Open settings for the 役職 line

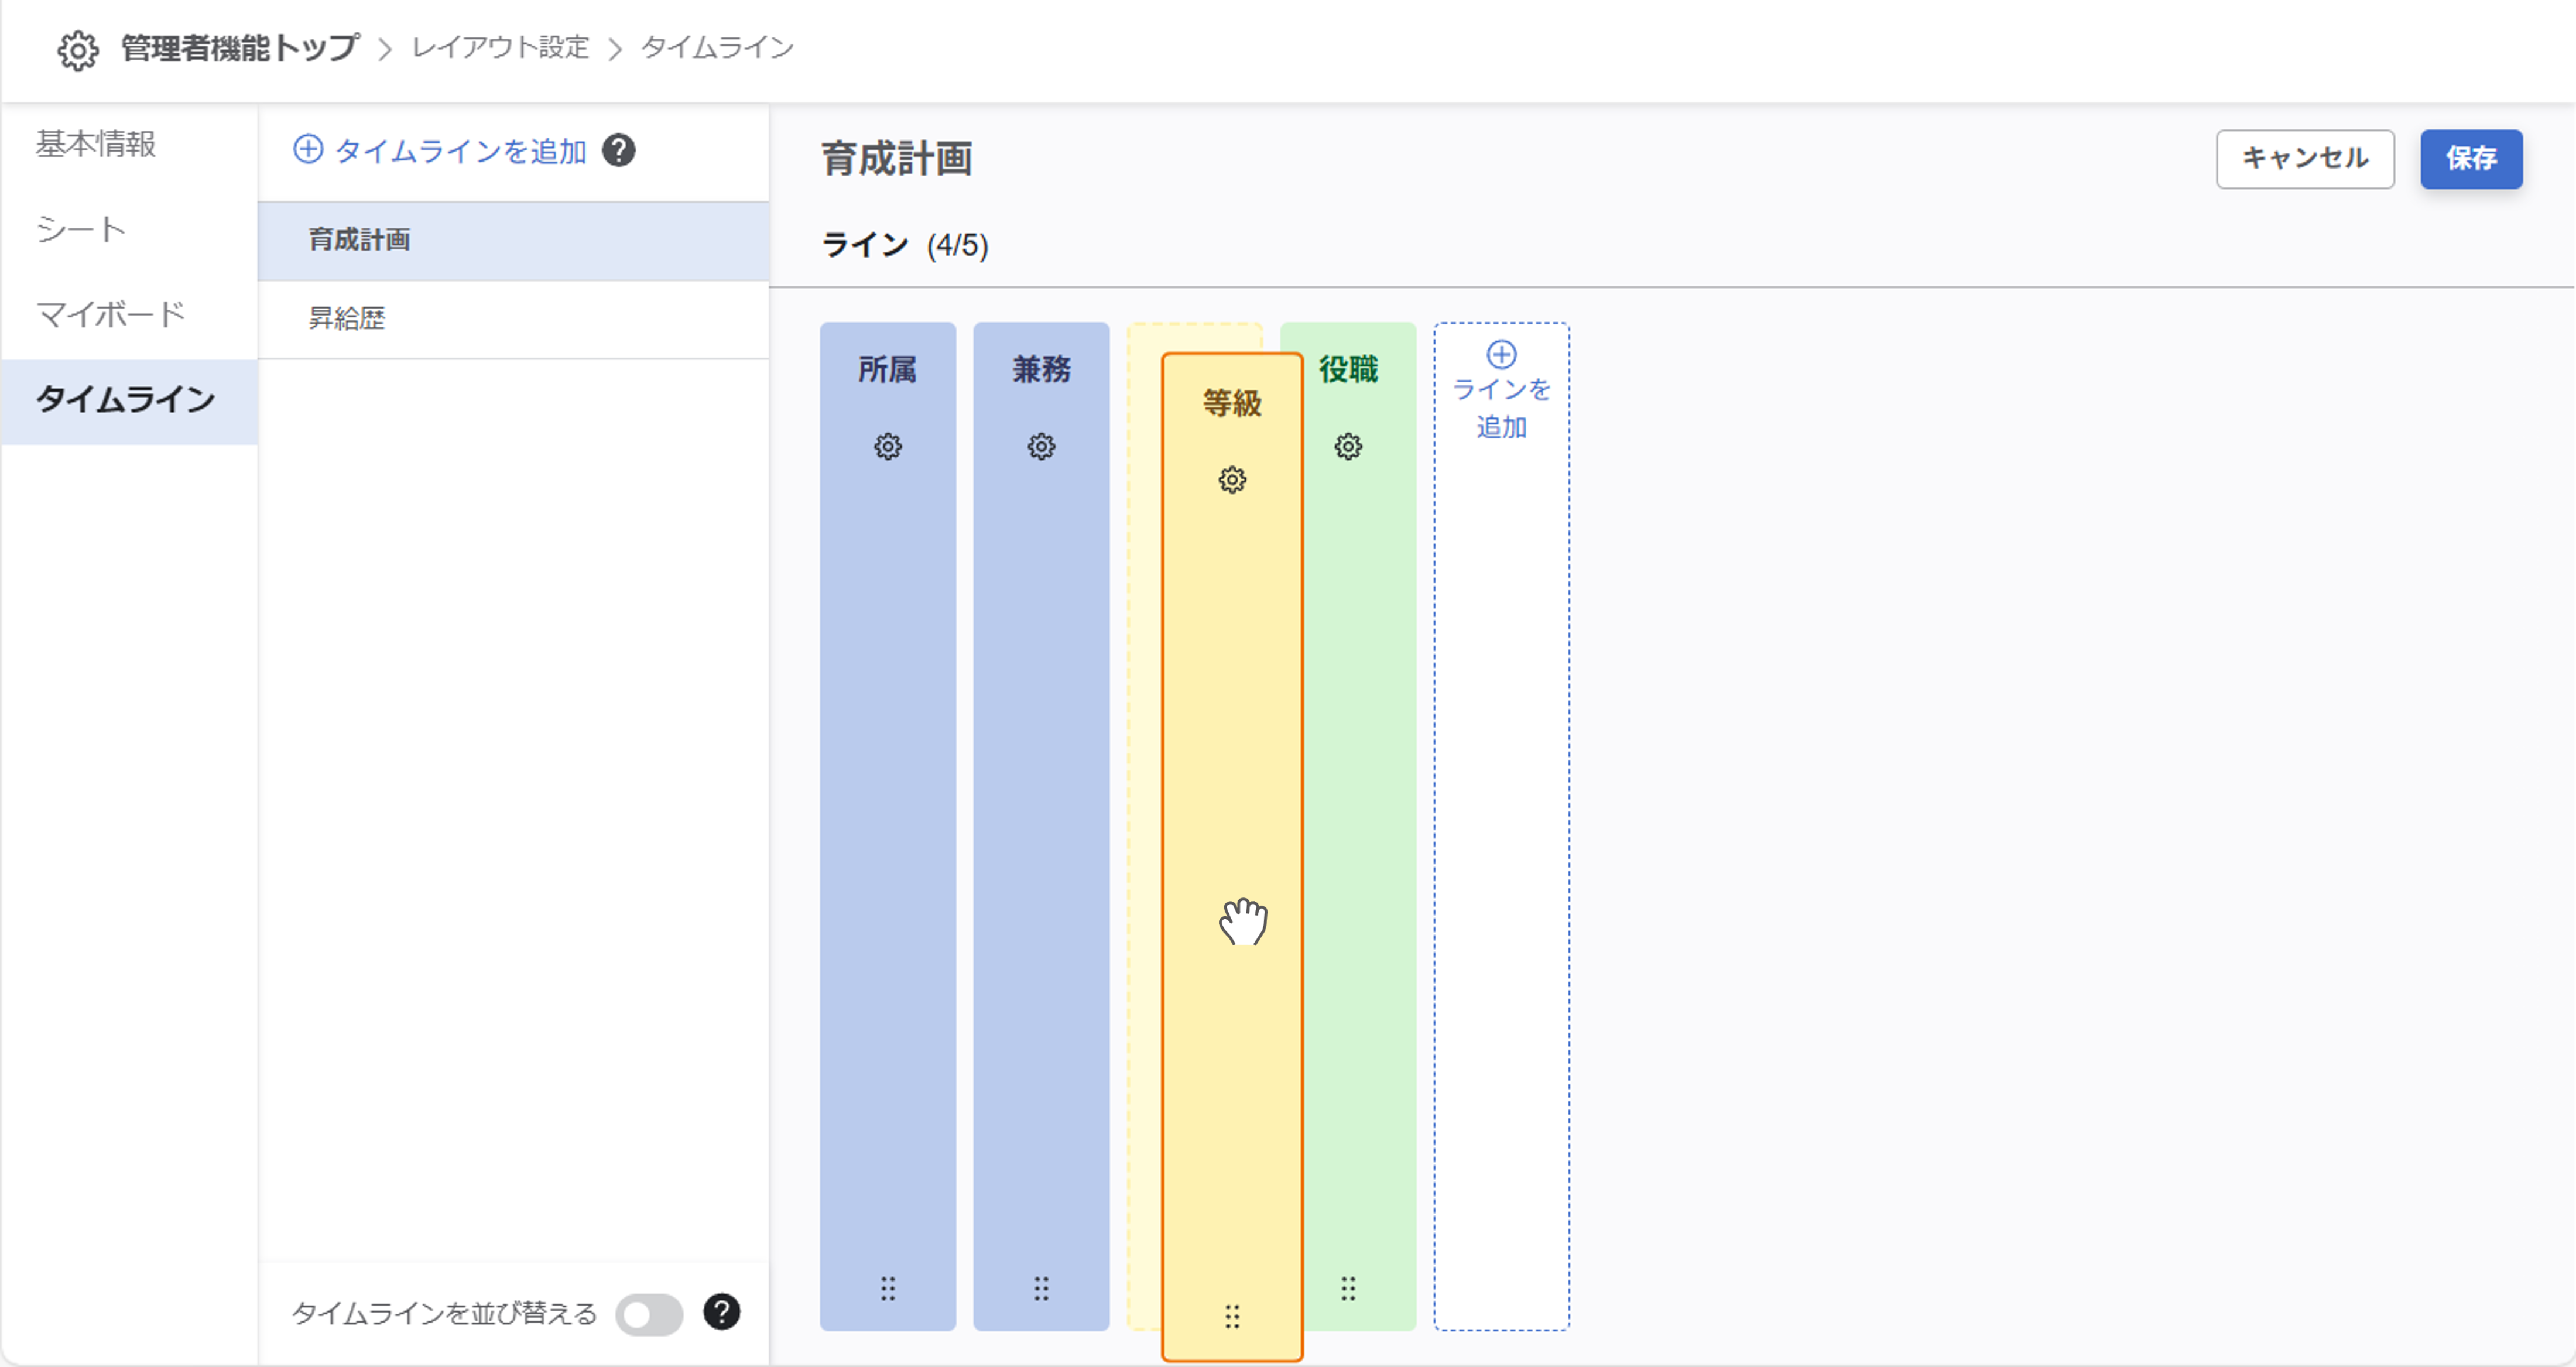pos(1347,447)
